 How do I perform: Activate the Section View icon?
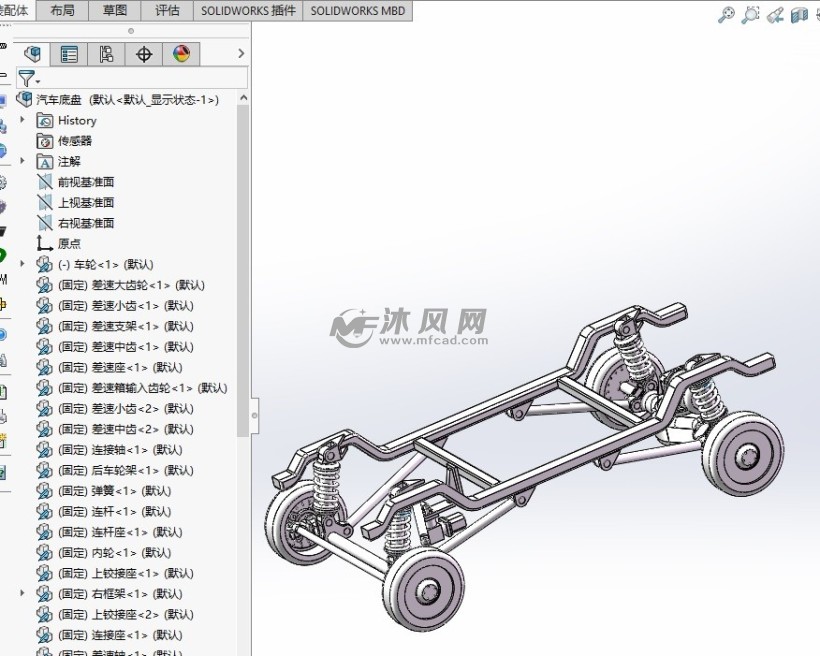coord(799,15)
